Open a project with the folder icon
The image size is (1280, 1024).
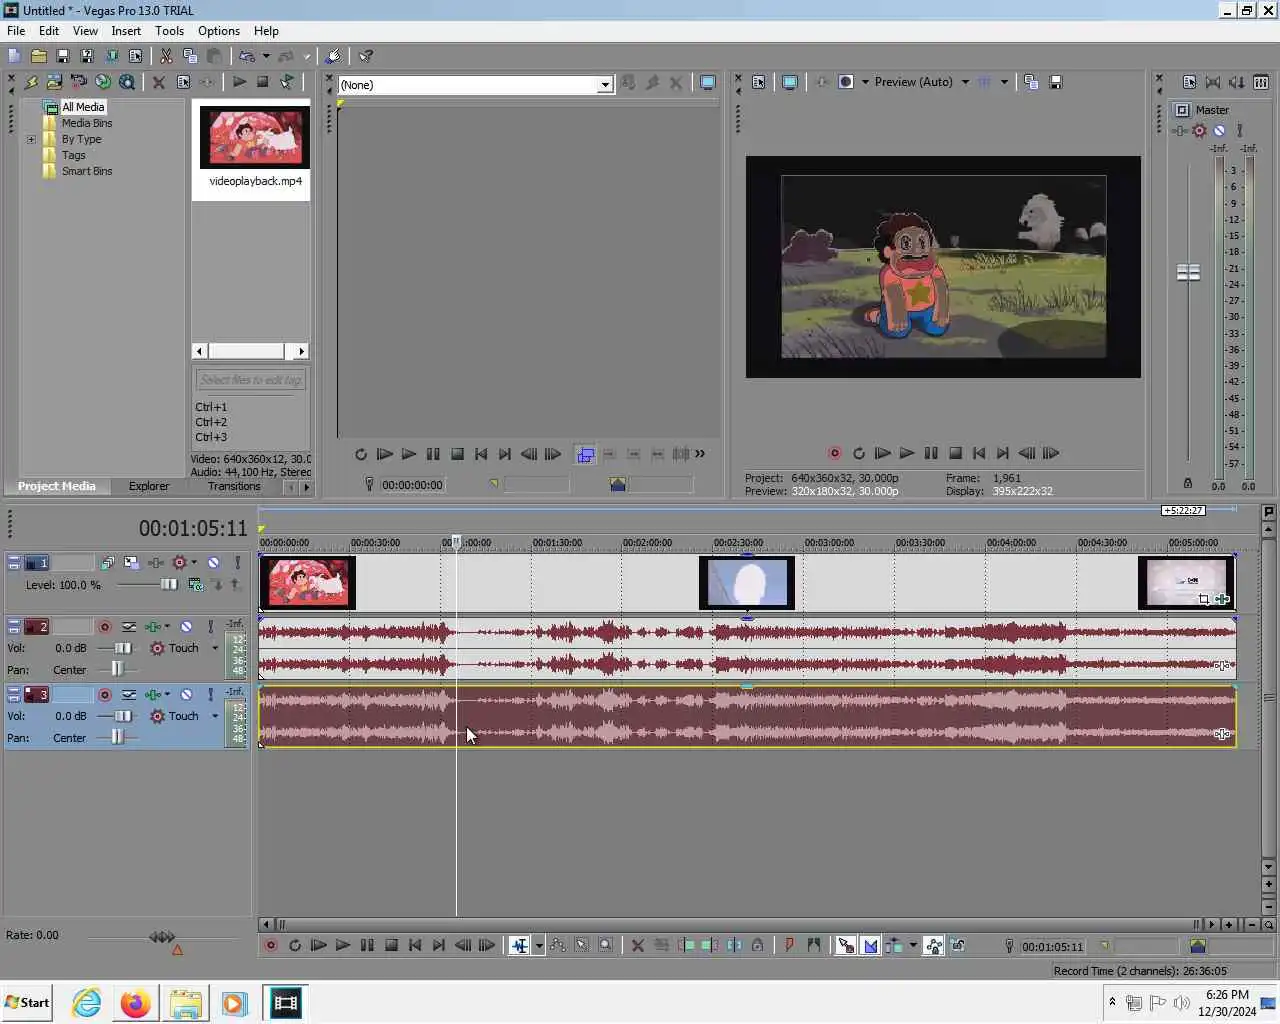tap(38, 56)
